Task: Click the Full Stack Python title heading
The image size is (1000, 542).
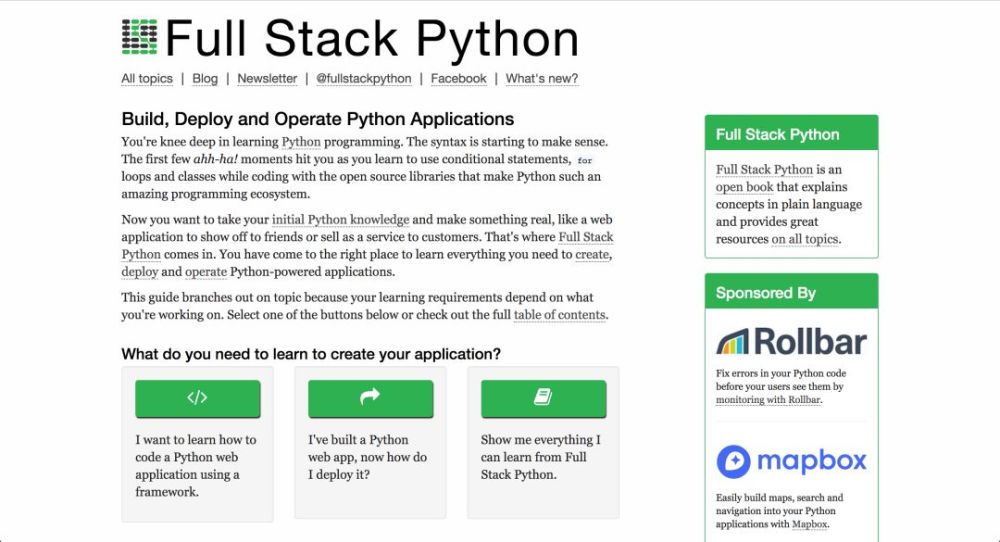Action: click(x=372, y=39)
